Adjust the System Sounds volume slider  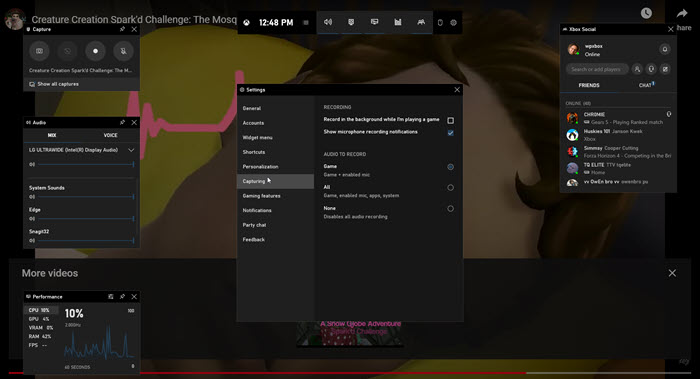point(86,196)
